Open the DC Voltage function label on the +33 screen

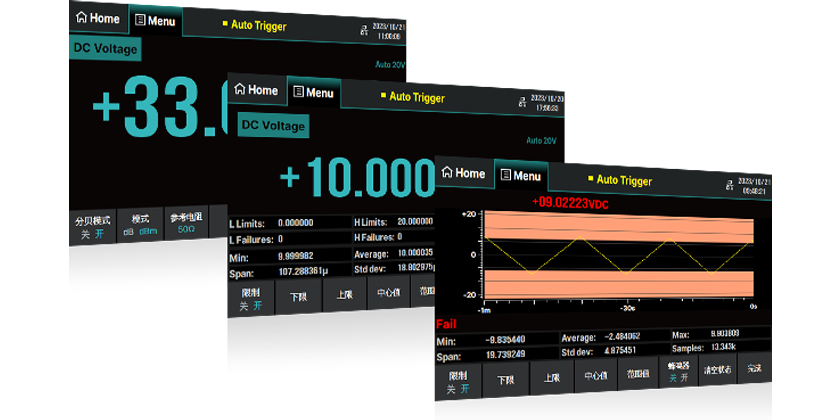tap(104, 47)
